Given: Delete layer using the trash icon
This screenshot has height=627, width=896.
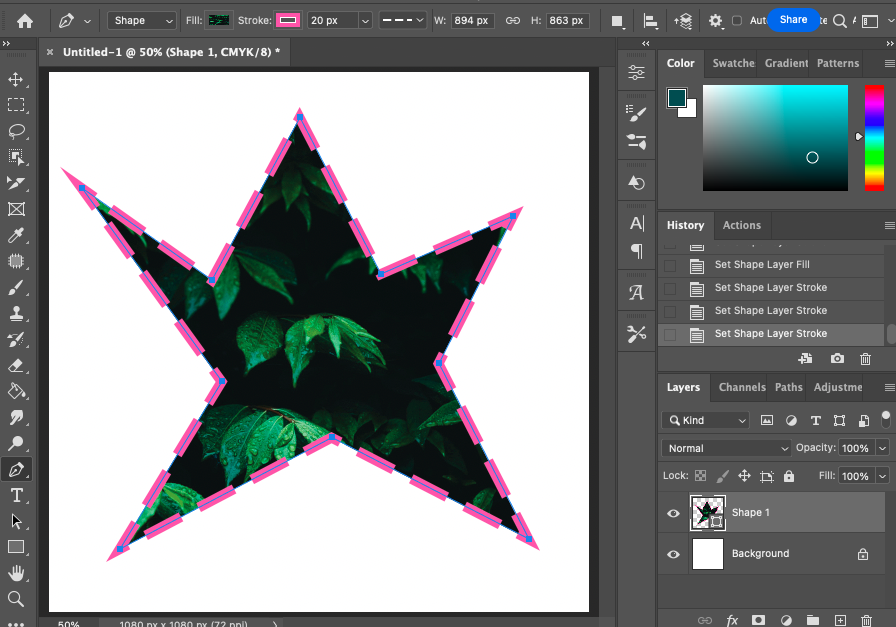Looking at the screenshot, I should [866, 621].
